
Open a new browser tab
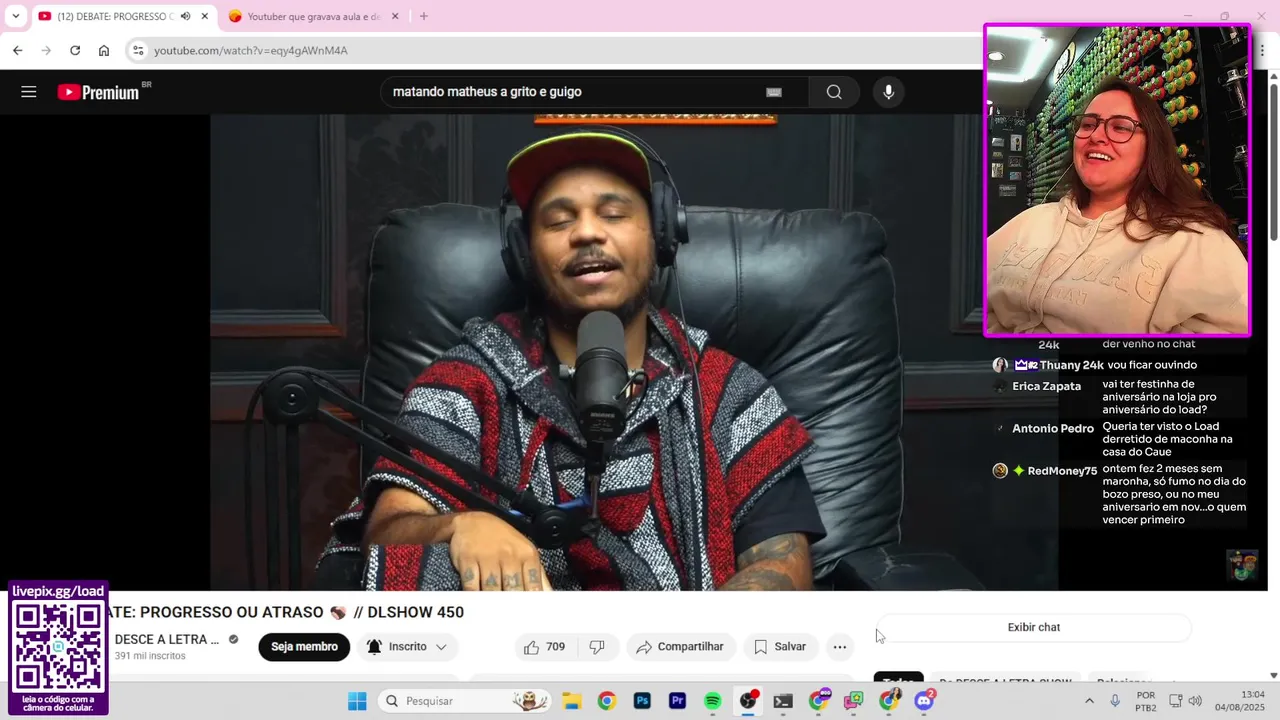[x=424, y=16]
